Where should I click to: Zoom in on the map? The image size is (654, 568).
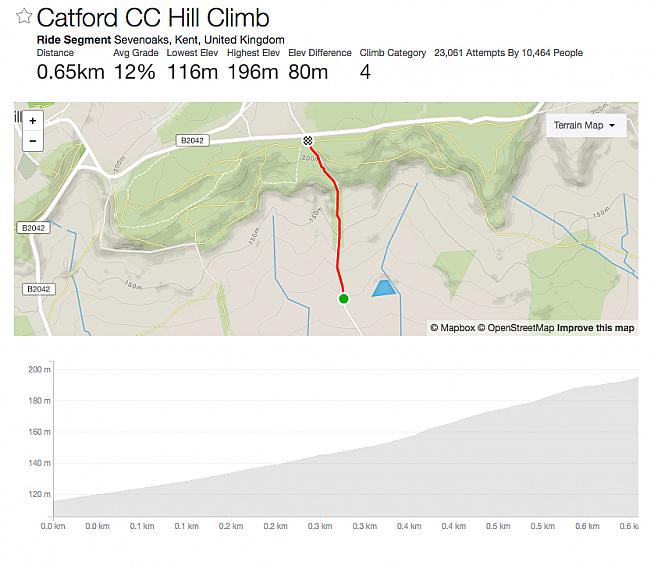pos(33,121)
